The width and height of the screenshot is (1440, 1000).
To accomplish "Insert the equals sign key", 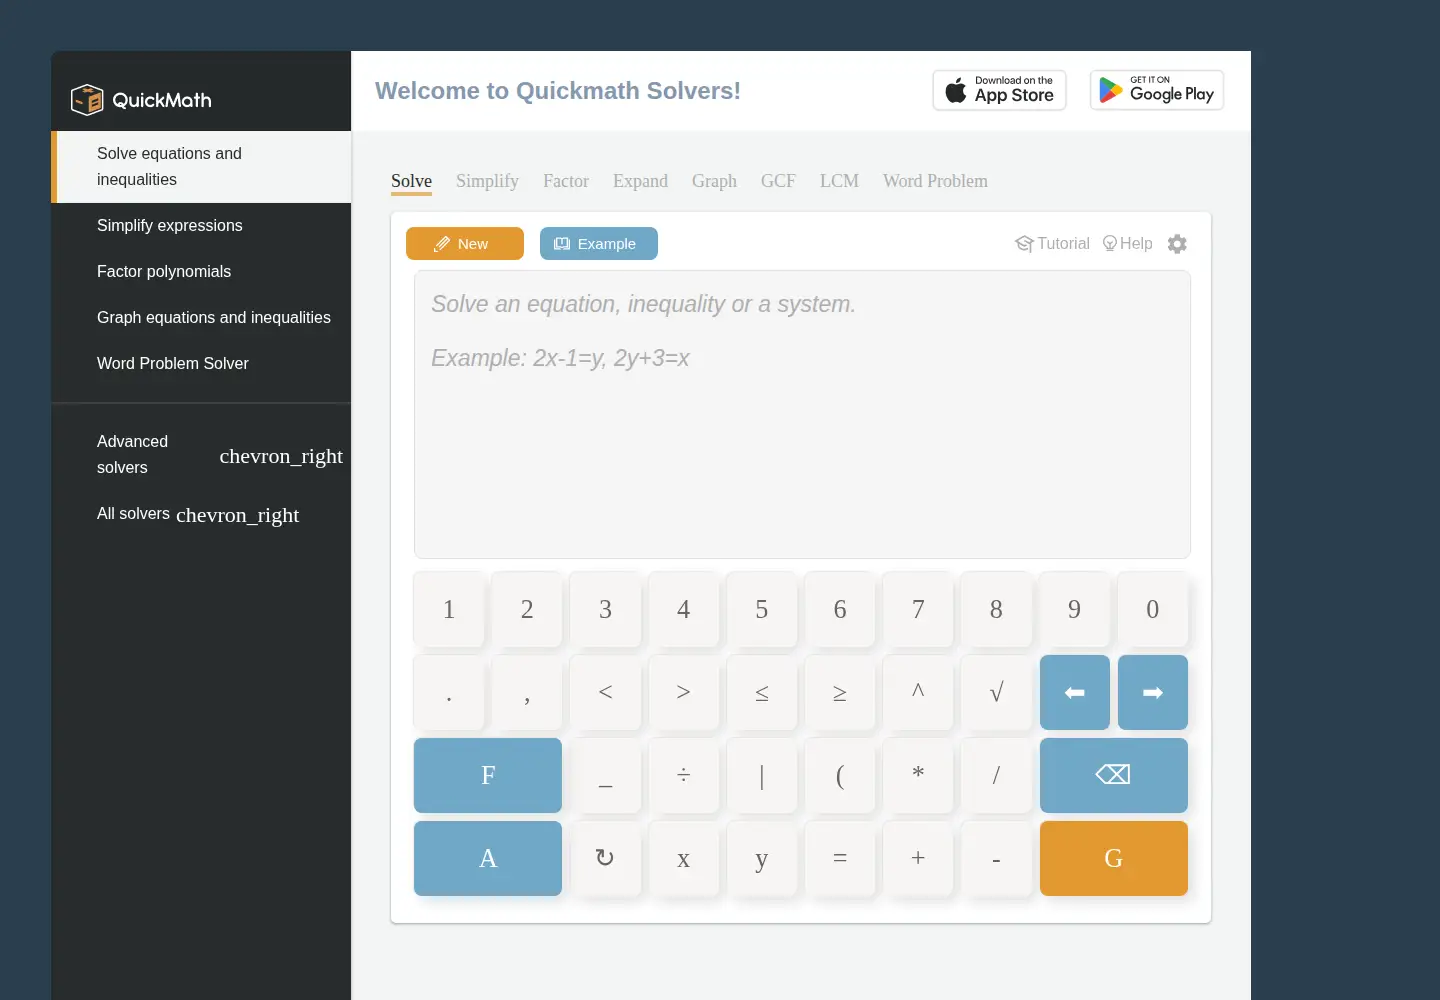I will 840,858.
